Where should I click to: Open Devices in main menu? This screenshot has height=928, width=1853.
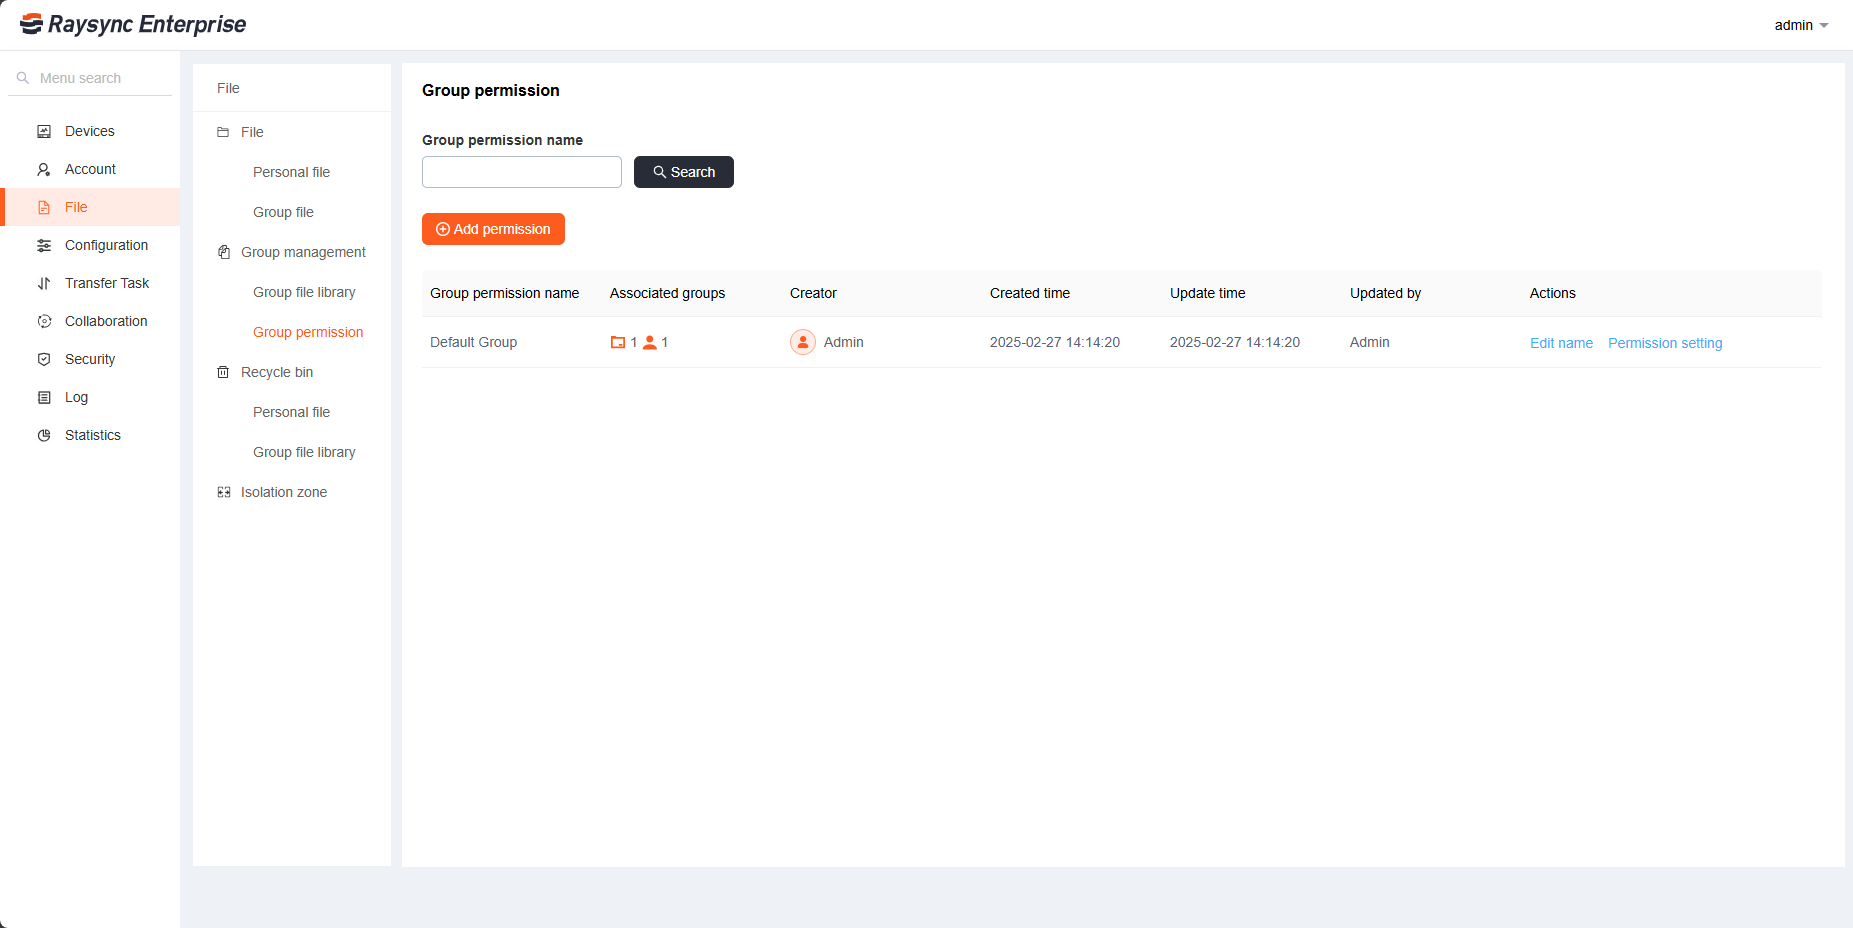tap(90, 131)
